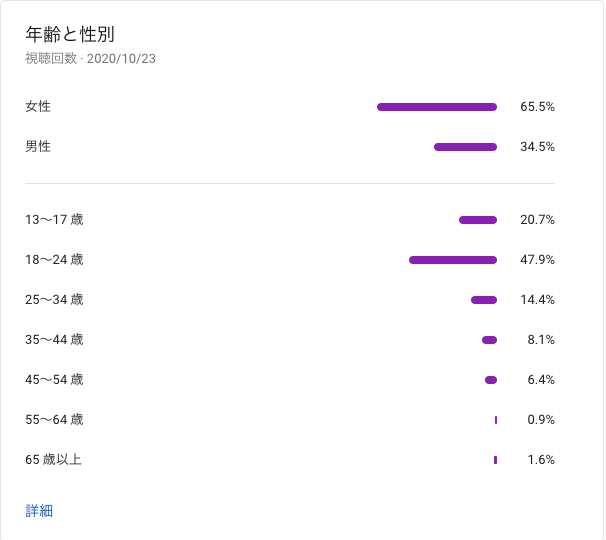
Task: Click the 1.6% percentage value
Action: [x=541, y=459]
